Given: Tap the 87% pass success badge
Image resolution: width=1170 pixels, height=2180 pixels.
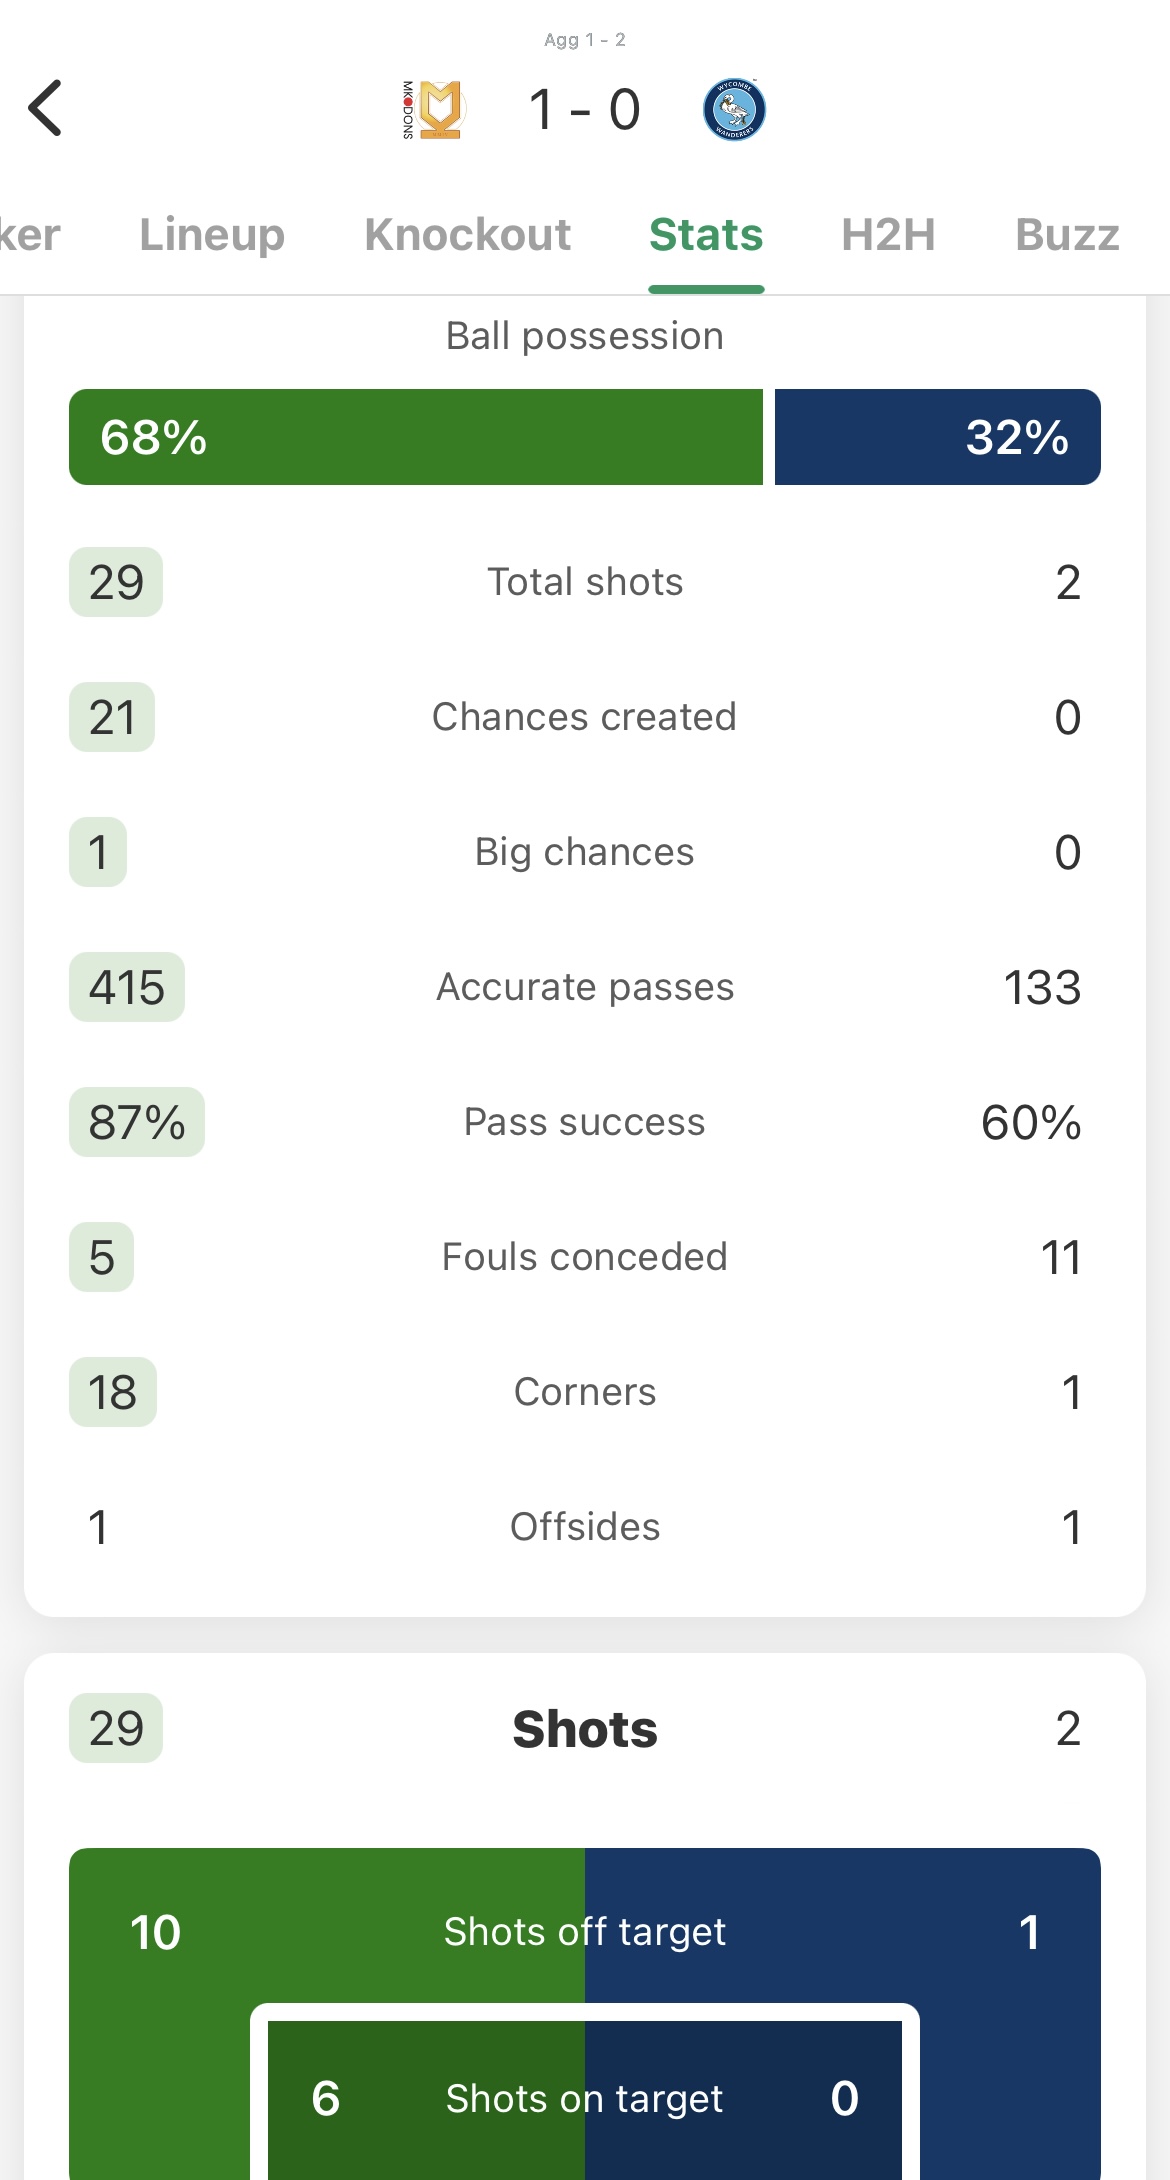Looking at the screenshot, I should click(137, 1122).
